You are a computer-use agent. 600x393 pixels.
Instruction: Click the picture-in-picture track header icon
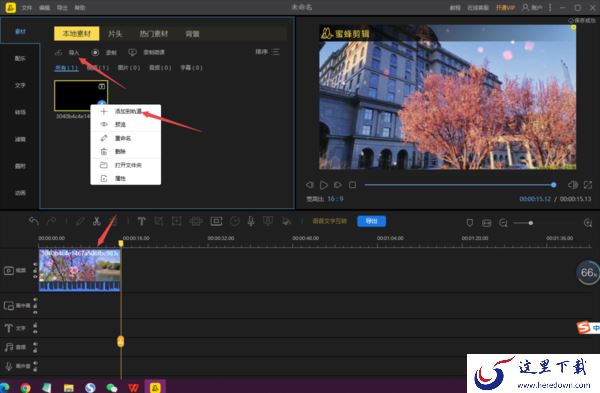point(9,306)
